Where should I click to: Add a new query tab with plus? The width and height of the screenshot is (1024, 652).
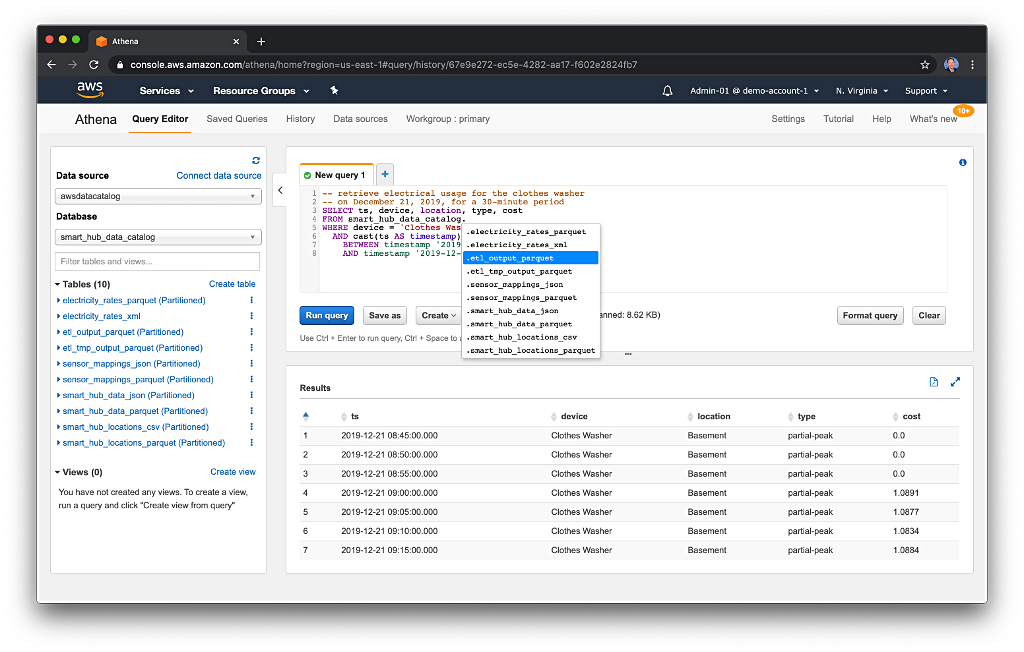pyautogui.click(x=385, y=174)
